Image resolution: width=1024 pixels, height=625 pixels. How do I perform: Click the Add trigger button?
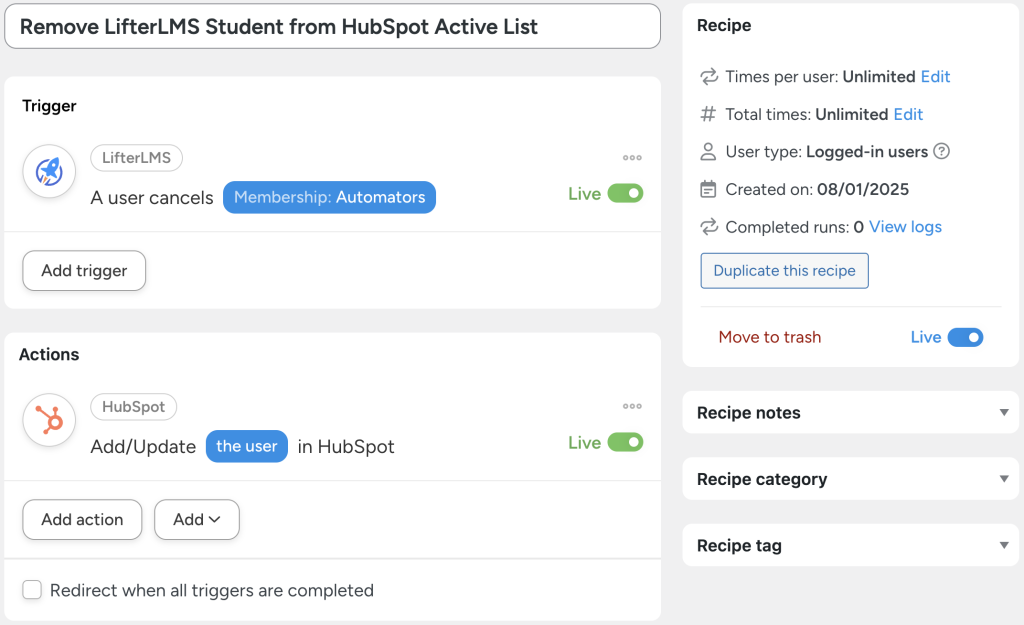click(x=83, y=270)
